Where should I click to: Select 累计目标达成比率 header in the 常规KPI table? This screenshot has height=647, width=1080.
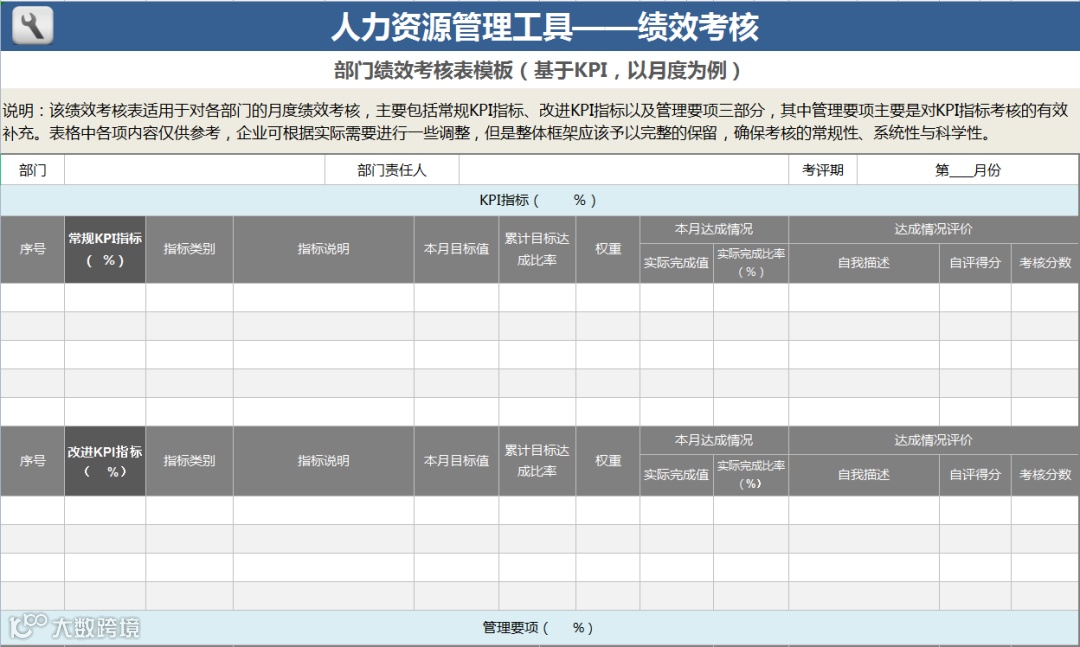[x=537, y=249]
